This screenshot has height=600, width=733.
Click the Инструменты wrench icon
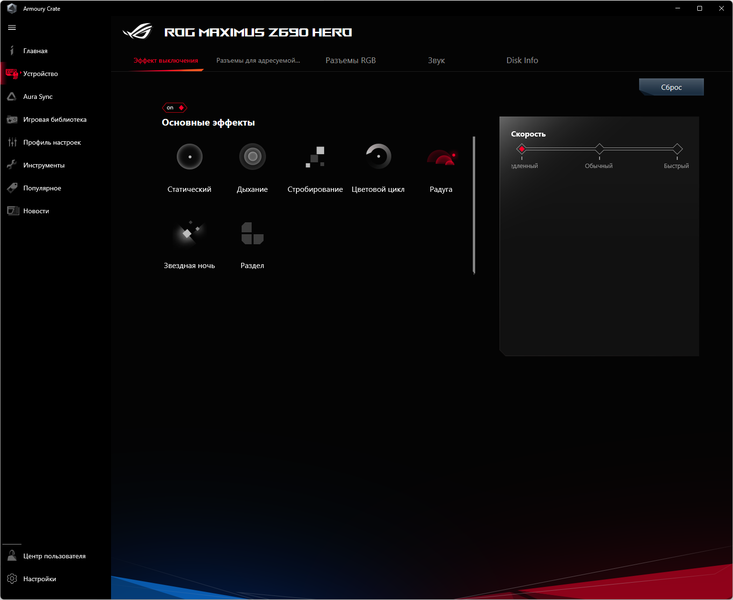click(x=12, y=165)
